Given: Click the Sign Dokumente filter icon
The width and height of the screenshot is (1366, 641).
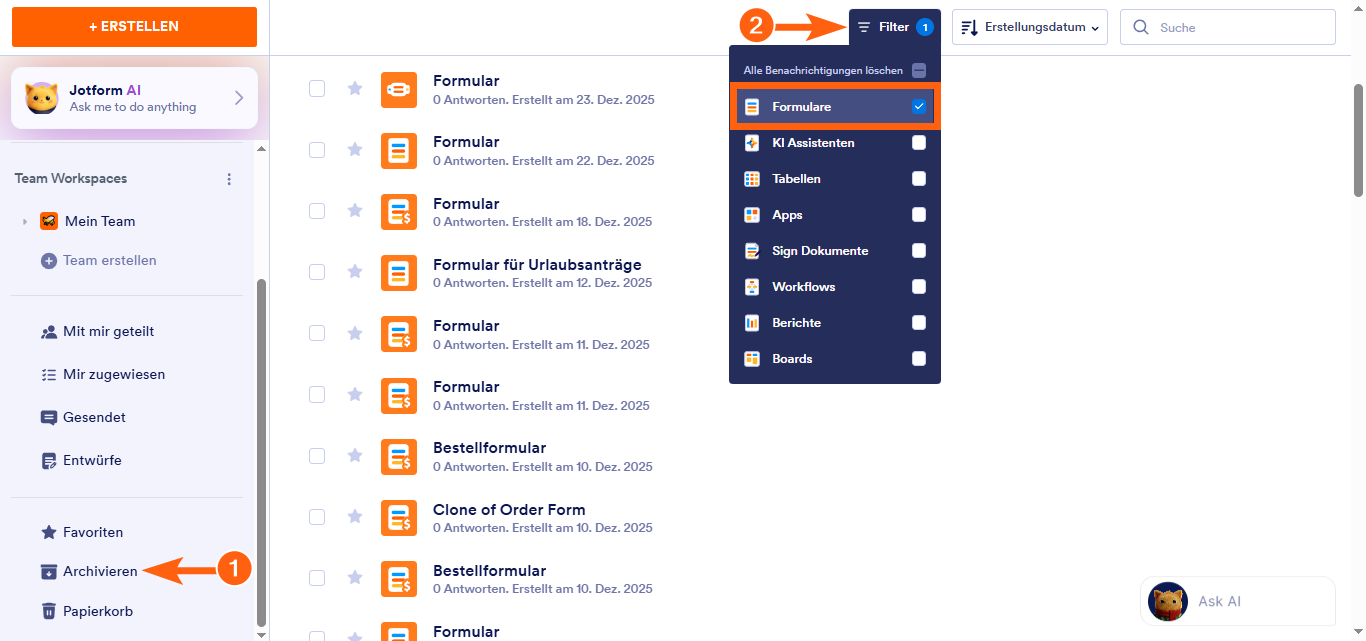Looking at the screenshot, I should [x=752, y=251].
